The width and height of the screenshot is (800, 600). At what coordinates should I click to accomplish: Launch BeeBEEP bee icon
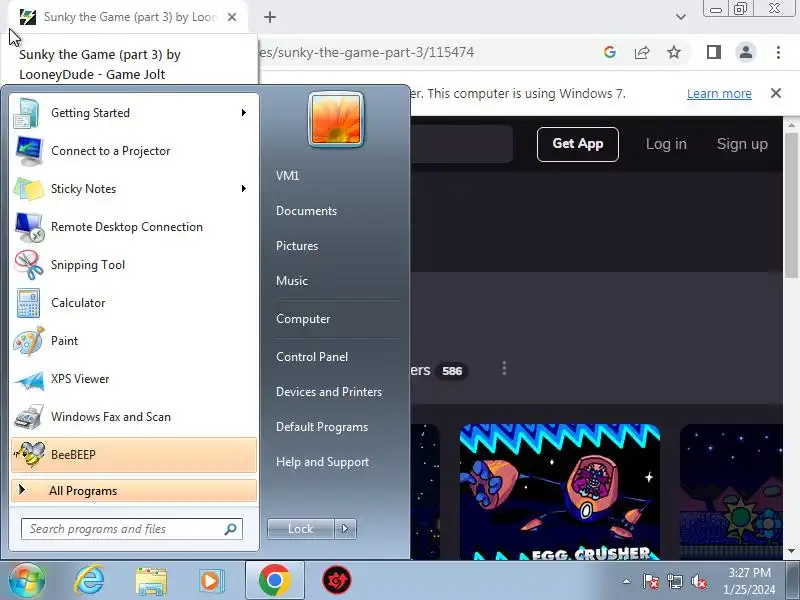click(x=29, y=455)
